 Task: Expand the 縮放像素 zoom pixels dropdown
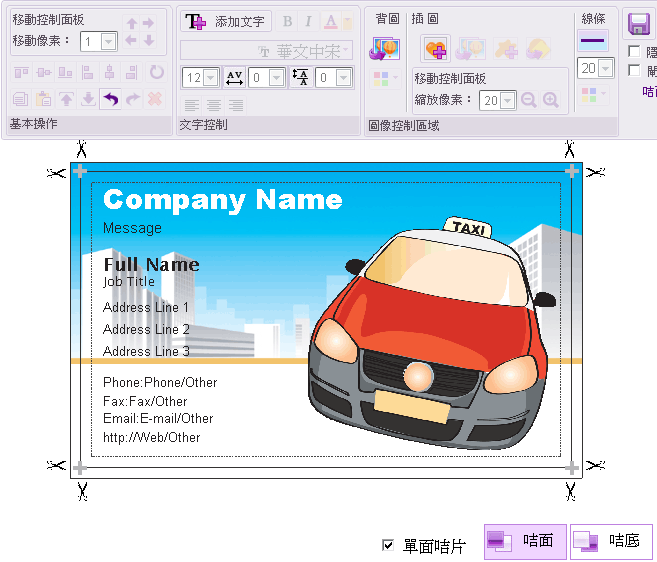507,100
